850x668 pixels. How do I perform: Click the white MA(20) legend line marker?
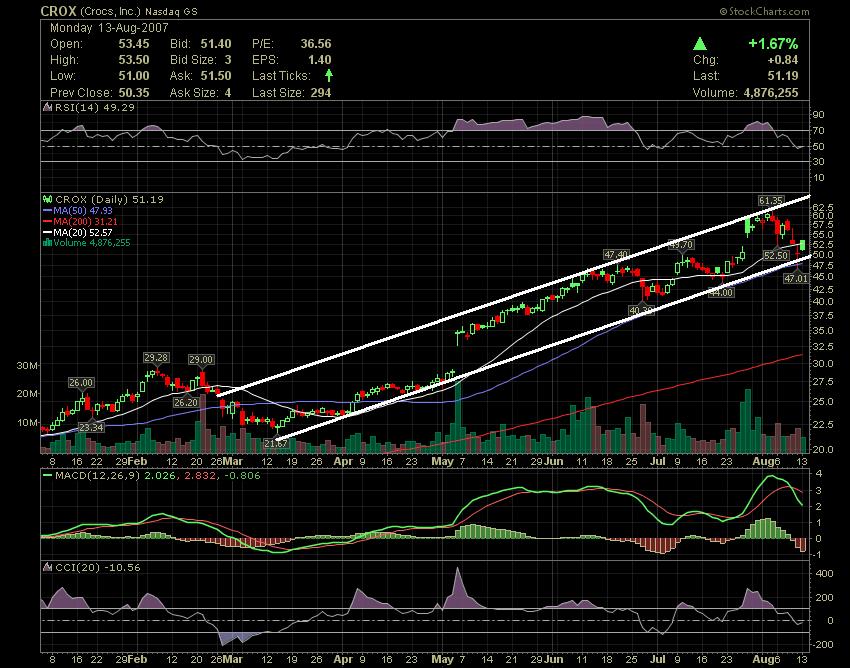(48, 232)
